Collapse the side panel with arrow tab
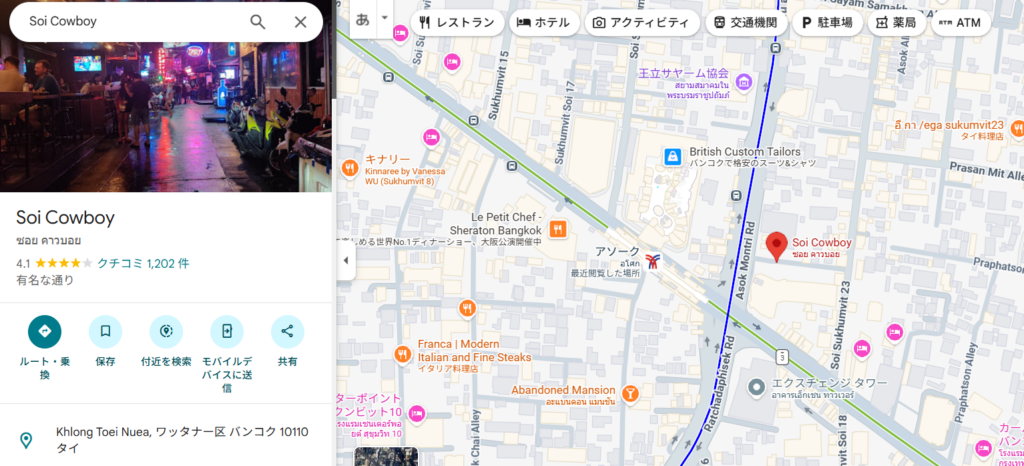The height and width of the screenshot is (466, 1024). (x=346, y=260)
